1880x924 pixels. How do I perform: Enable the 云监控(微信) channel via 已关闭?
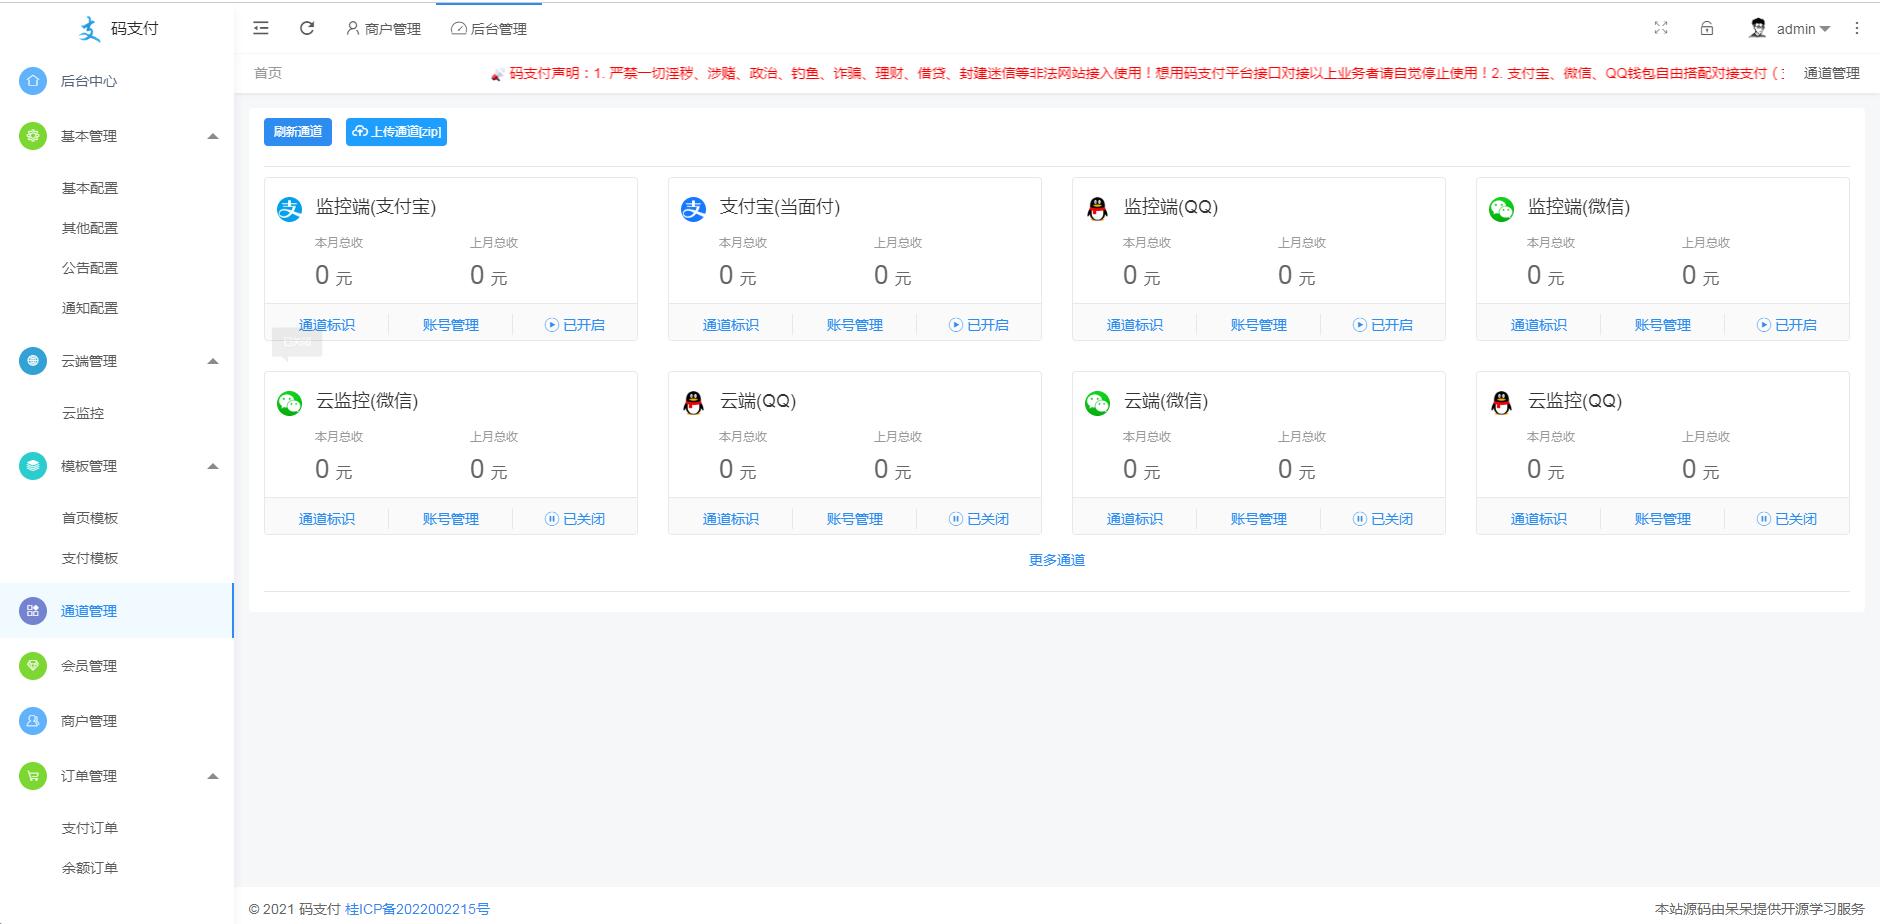575,519
